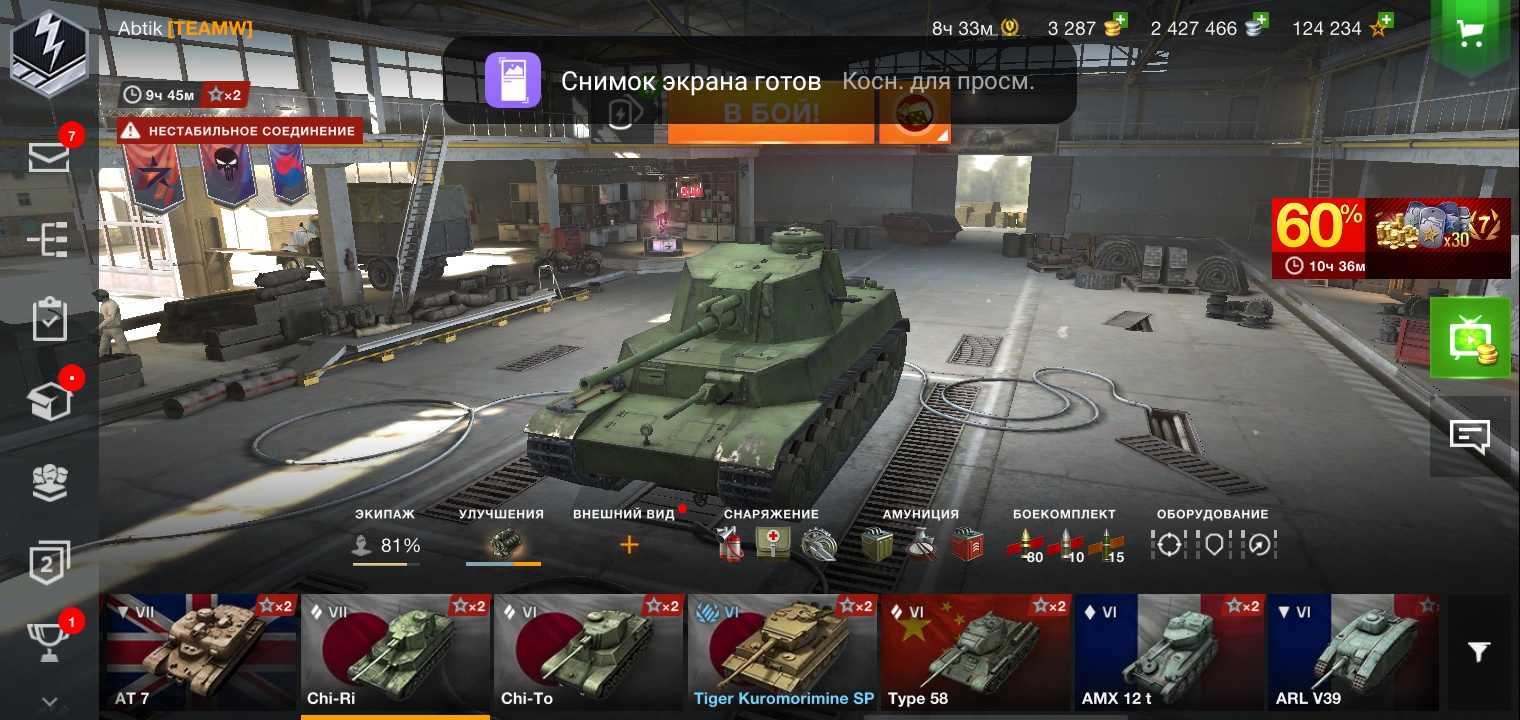Screen dimensions: 1520x720
Task: Select the Chi-To tank in carousel
Action: (x=589, y=652)
